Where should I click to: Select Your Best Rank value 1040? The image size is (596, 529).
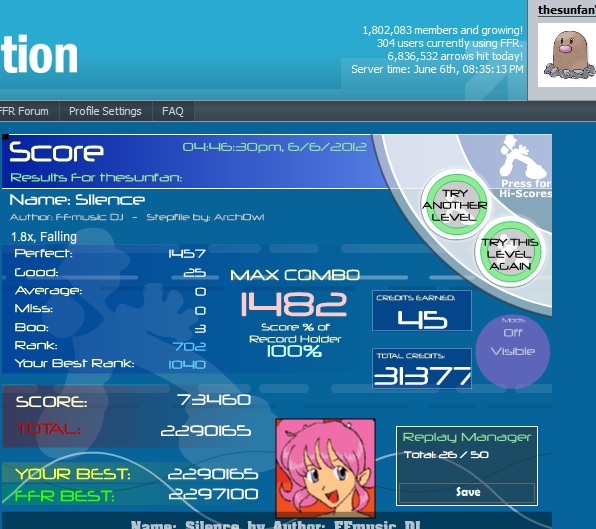click(187, 364)
